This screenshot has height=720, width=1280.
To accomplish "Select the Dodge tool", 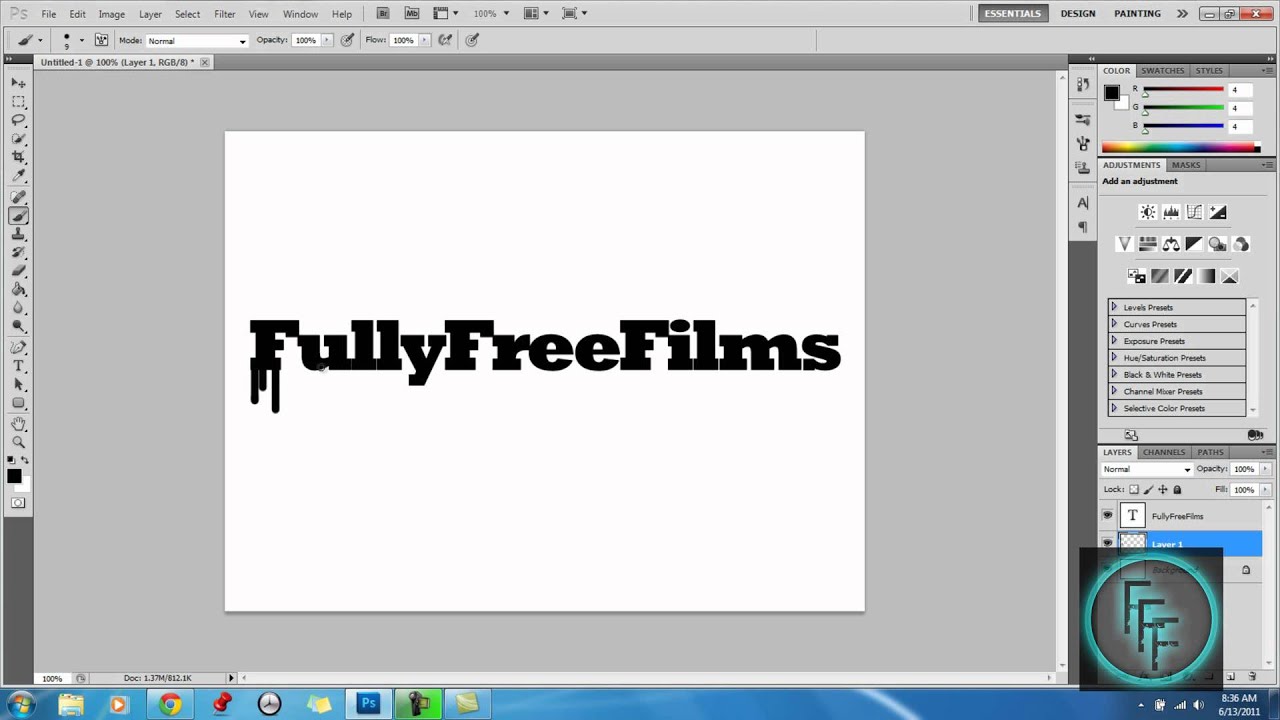I will coord(18,327).
